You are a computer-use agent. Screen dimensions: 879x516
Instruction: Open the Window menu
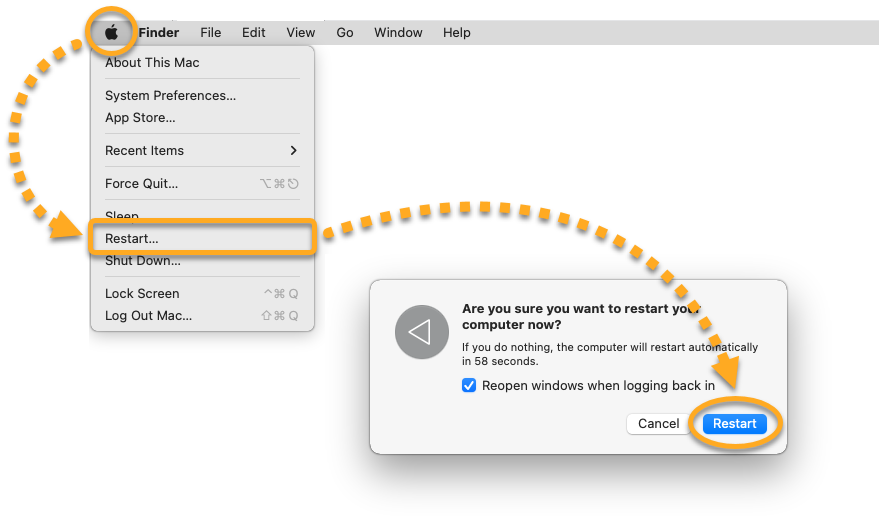click(x=398, y=33)
